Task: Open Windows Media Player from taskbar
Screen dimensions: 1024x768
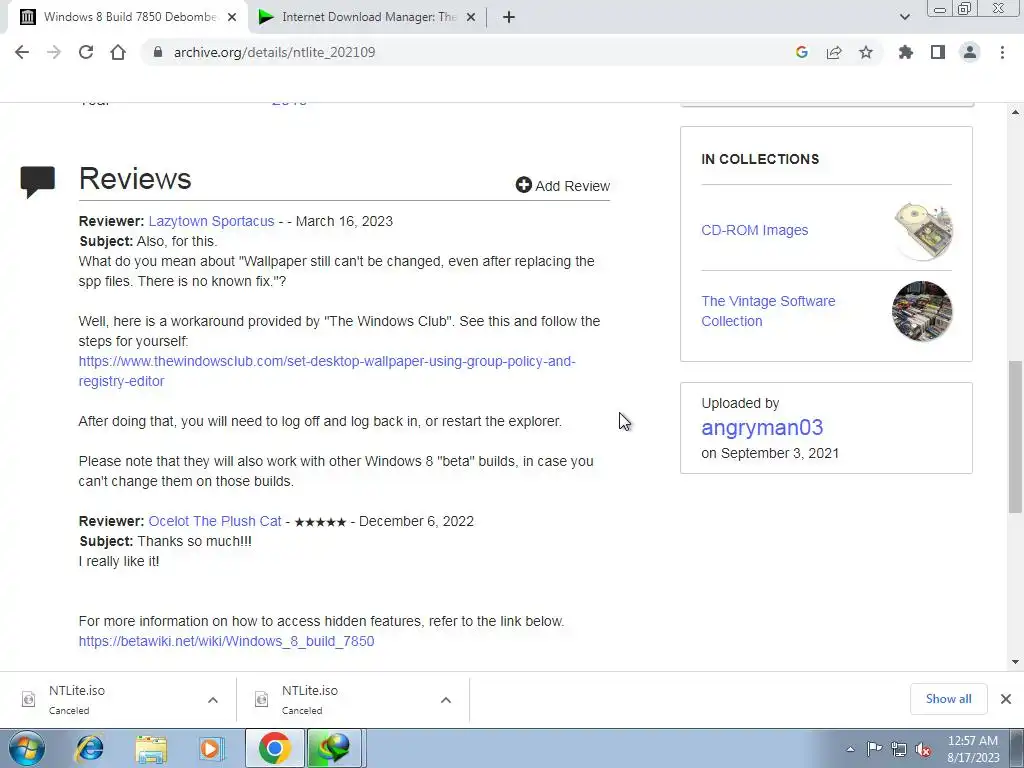Action: (x=210, y=748)
